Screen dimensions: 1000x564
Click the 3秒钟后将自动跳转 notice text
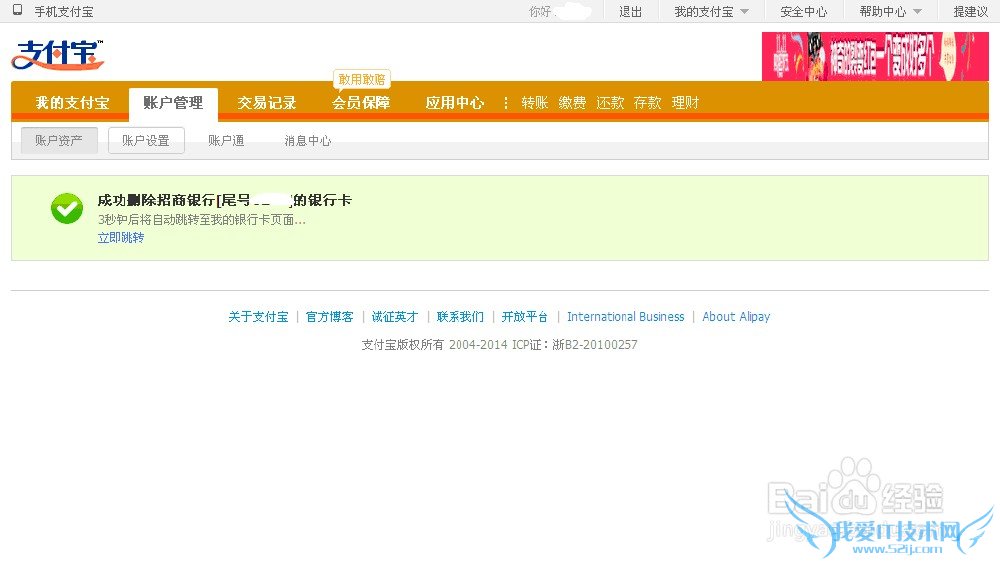(x=202, y=219)
